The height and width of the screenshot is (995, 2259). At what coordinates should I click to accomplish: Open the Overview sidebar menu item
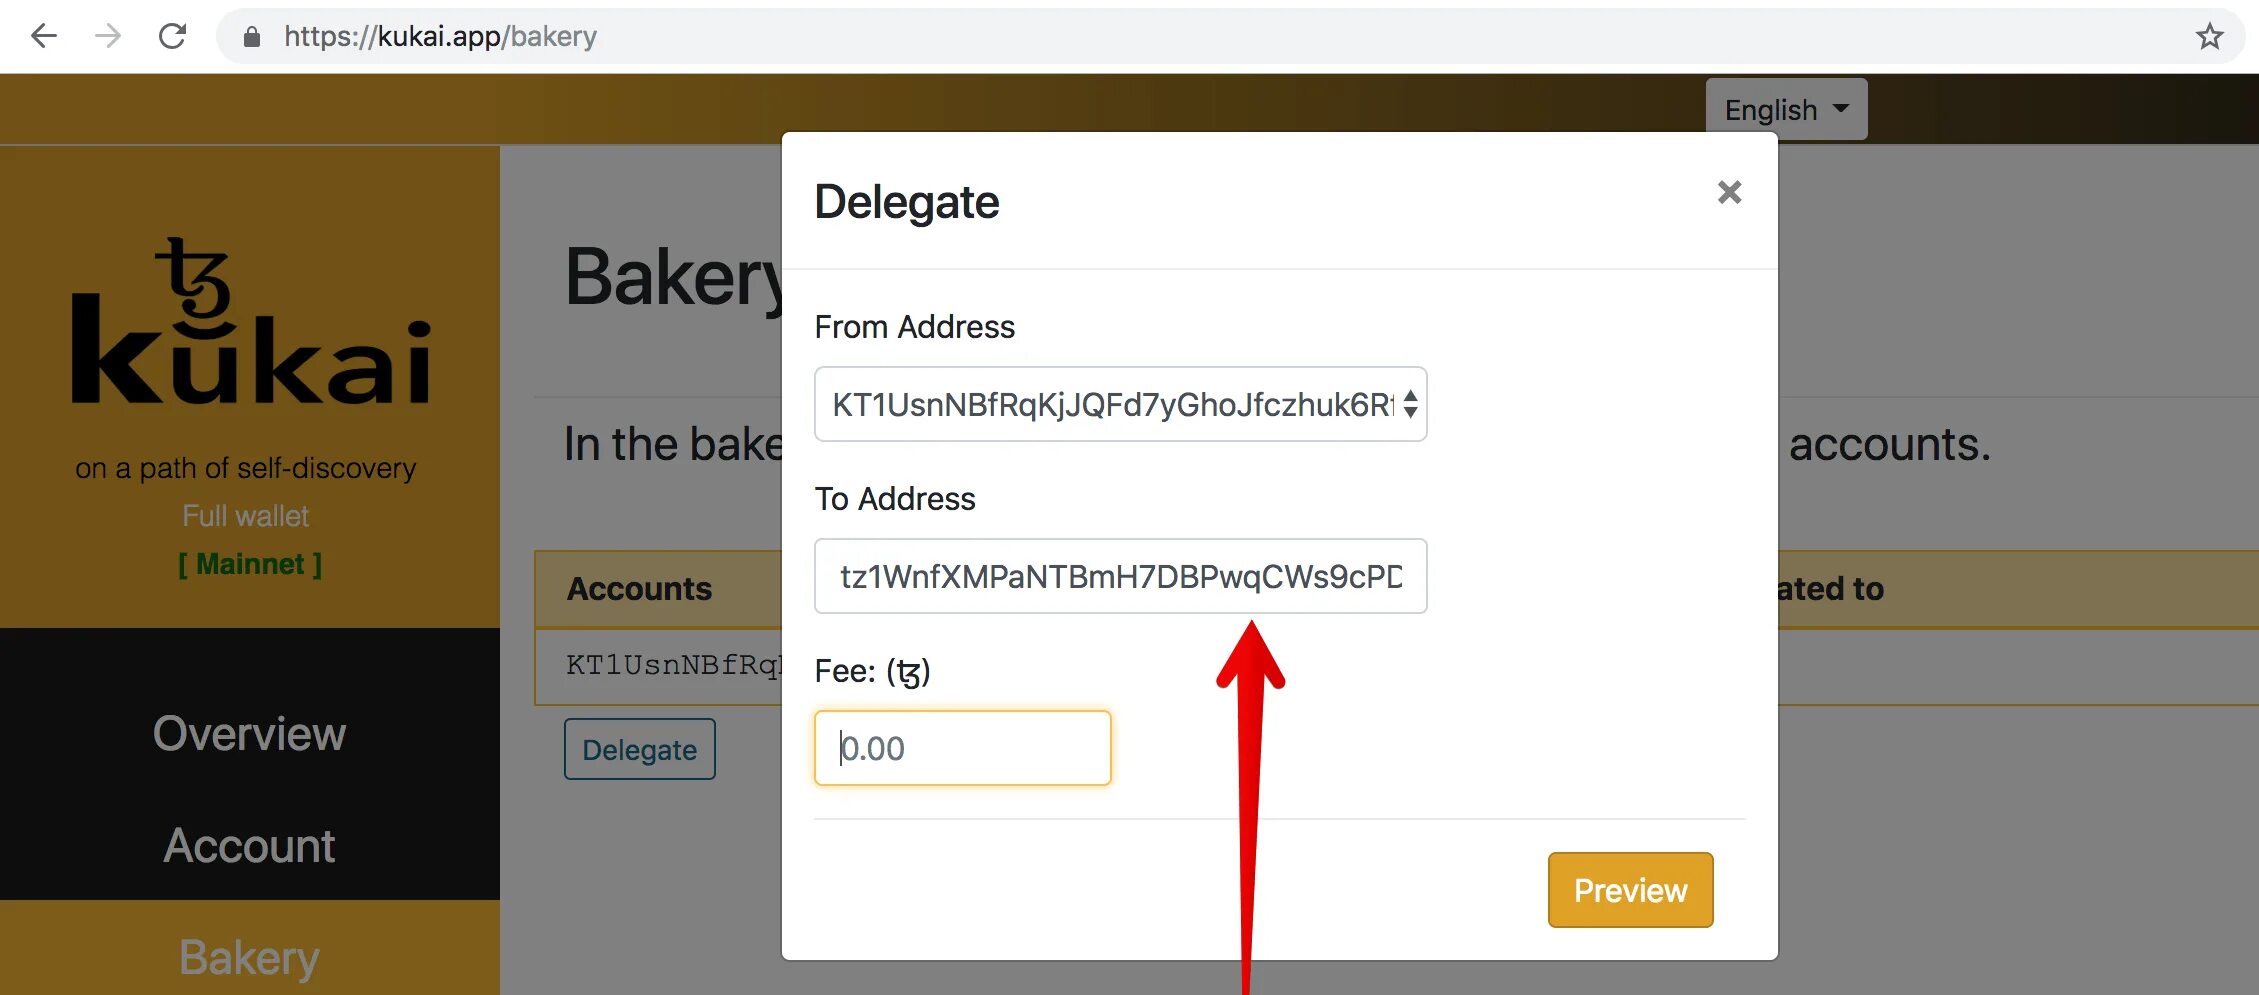click(249, 734)
